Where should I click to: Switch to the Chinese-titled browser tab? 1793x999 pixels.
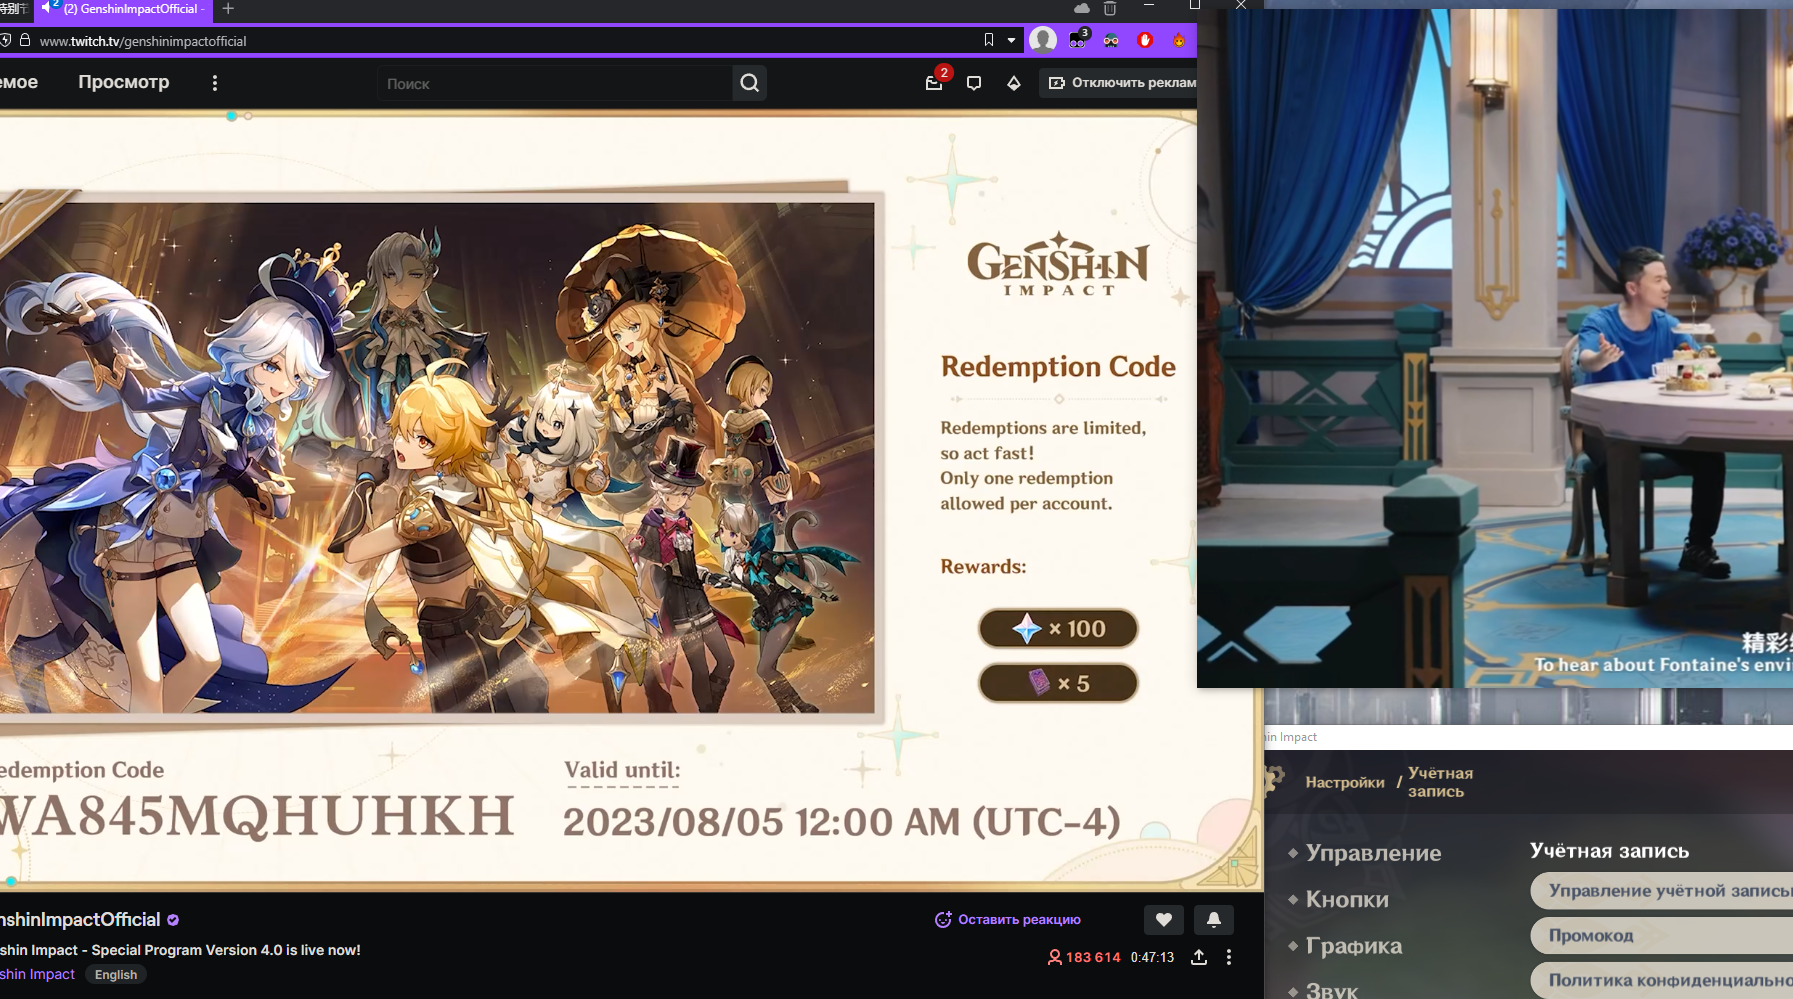click(x=15, y=9)
